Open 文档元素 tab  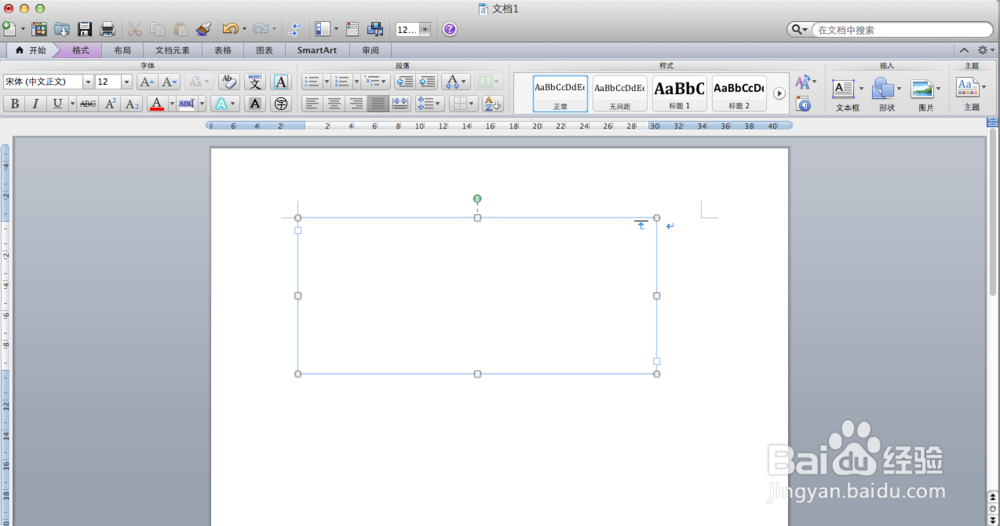(172, 50)
